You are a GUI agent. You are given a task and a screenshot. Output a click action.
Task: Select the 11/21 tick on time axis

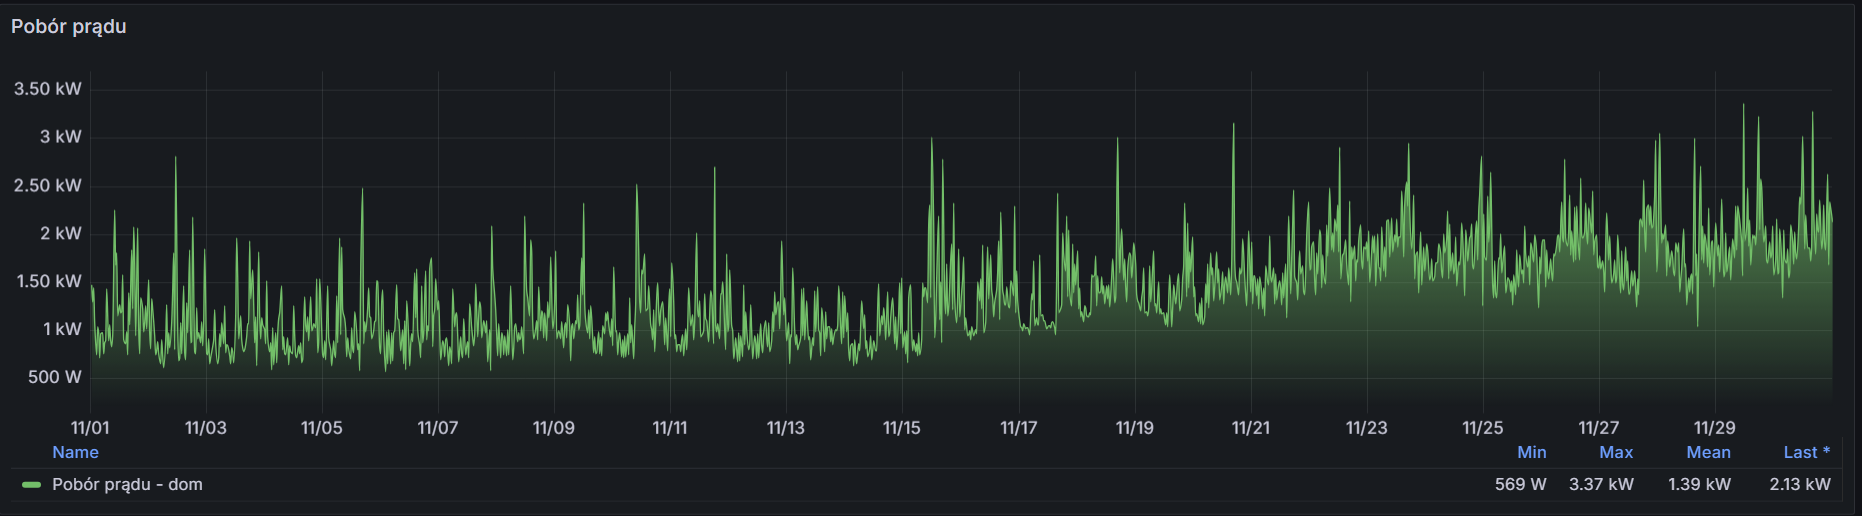tap(1250, 428)
